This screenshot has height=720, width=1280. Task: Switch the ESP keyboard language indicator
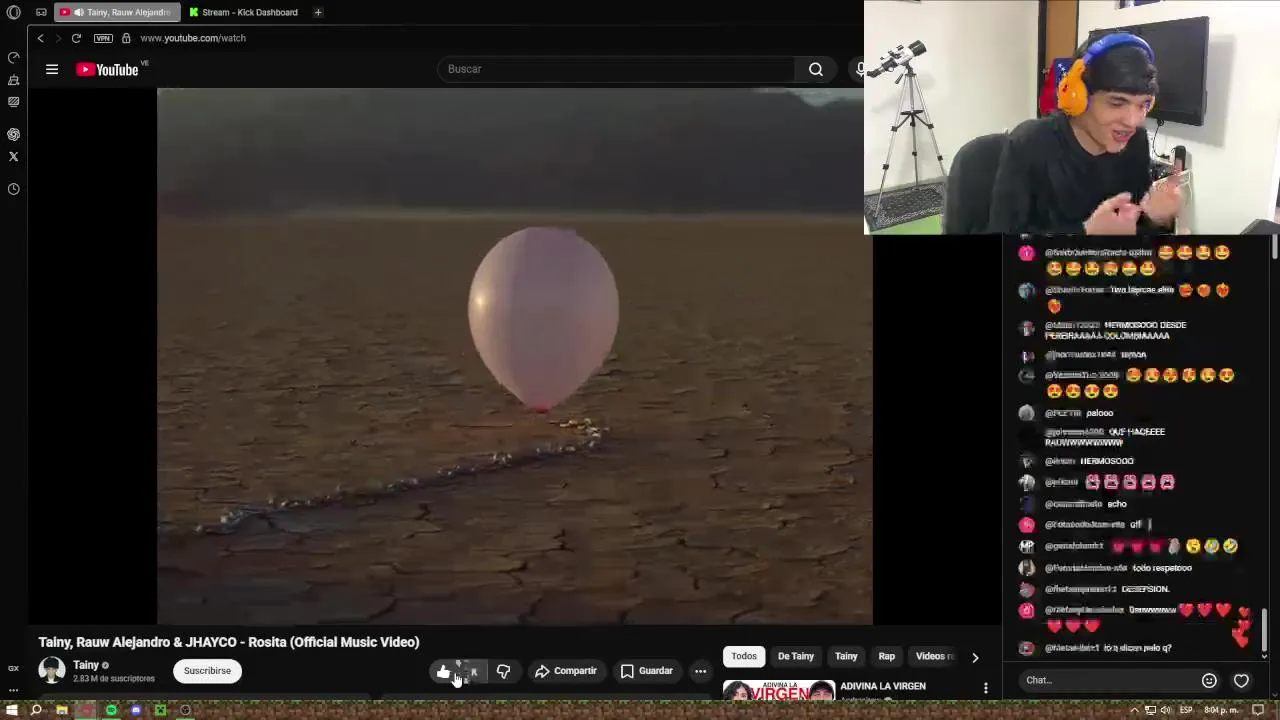coord(1185,710)
